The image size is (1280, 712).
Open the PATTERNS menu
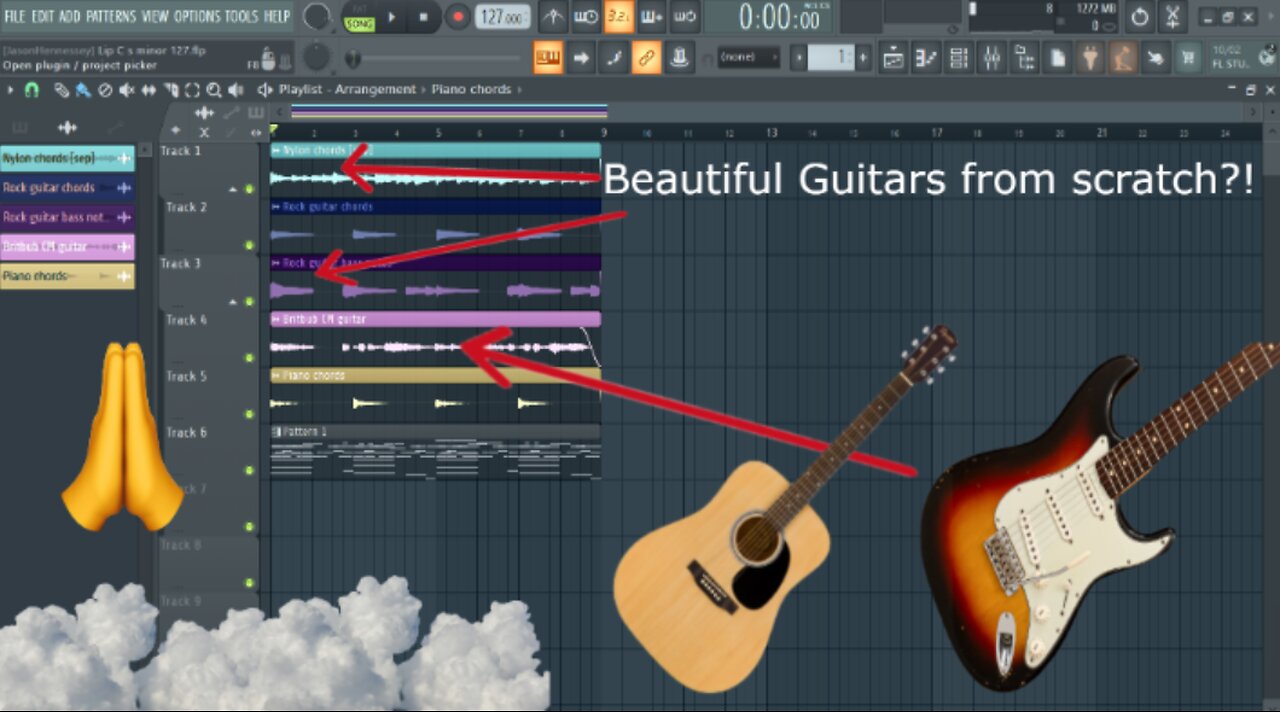pyautogui.click(x=111, y=16)
